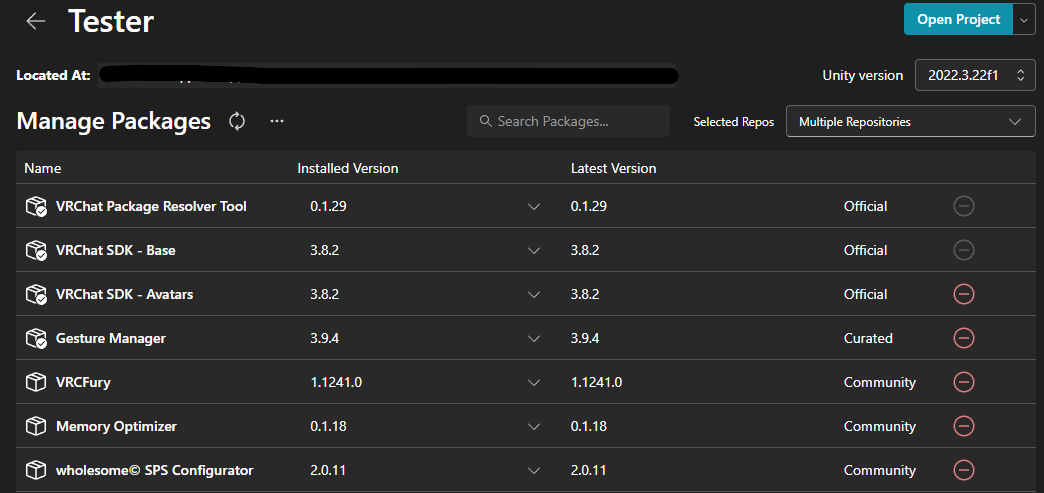Viewport: 1044px width, 493px height.
Task: Open VRChat SDK - Base version dropdown
Action: point(534,250)
